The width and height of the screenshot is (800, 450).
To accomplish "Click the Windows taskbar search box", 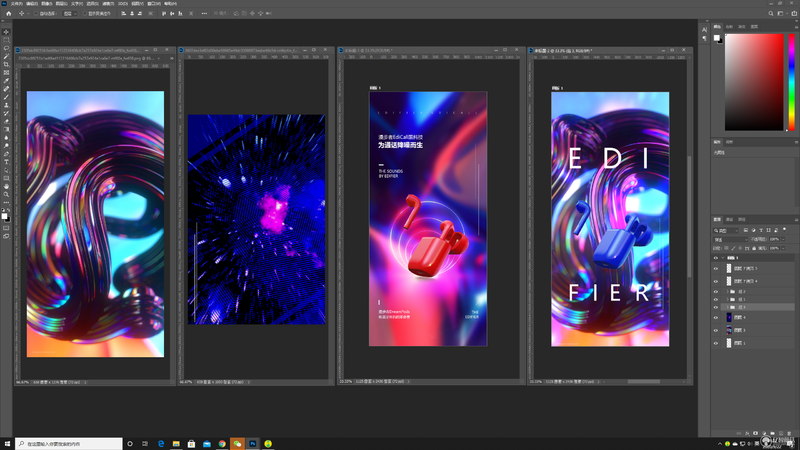I will [69, 444].
